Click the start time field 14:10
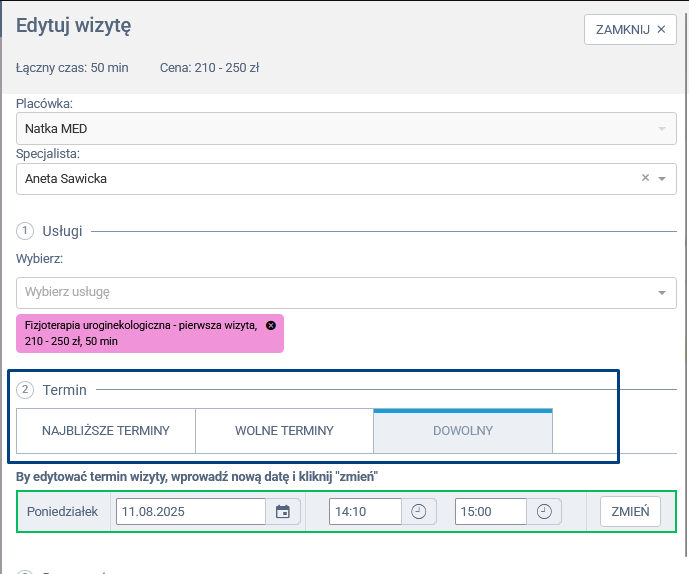The height and width of the screenshot is (574, 689). [365, 512]
